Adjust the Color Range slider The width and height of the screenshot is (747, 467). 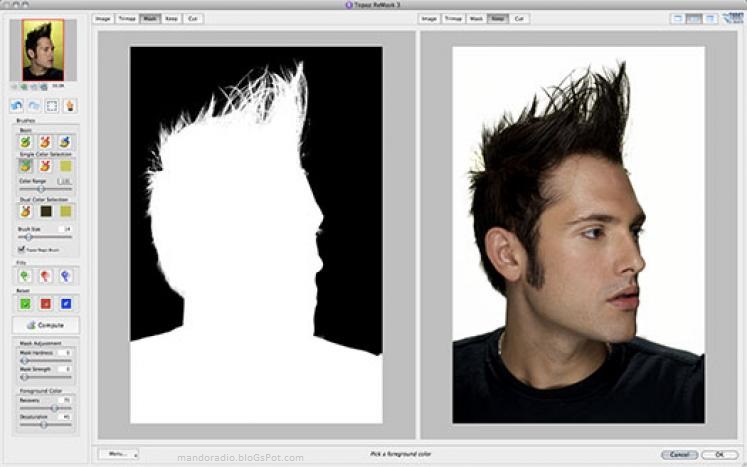point(45,189)
